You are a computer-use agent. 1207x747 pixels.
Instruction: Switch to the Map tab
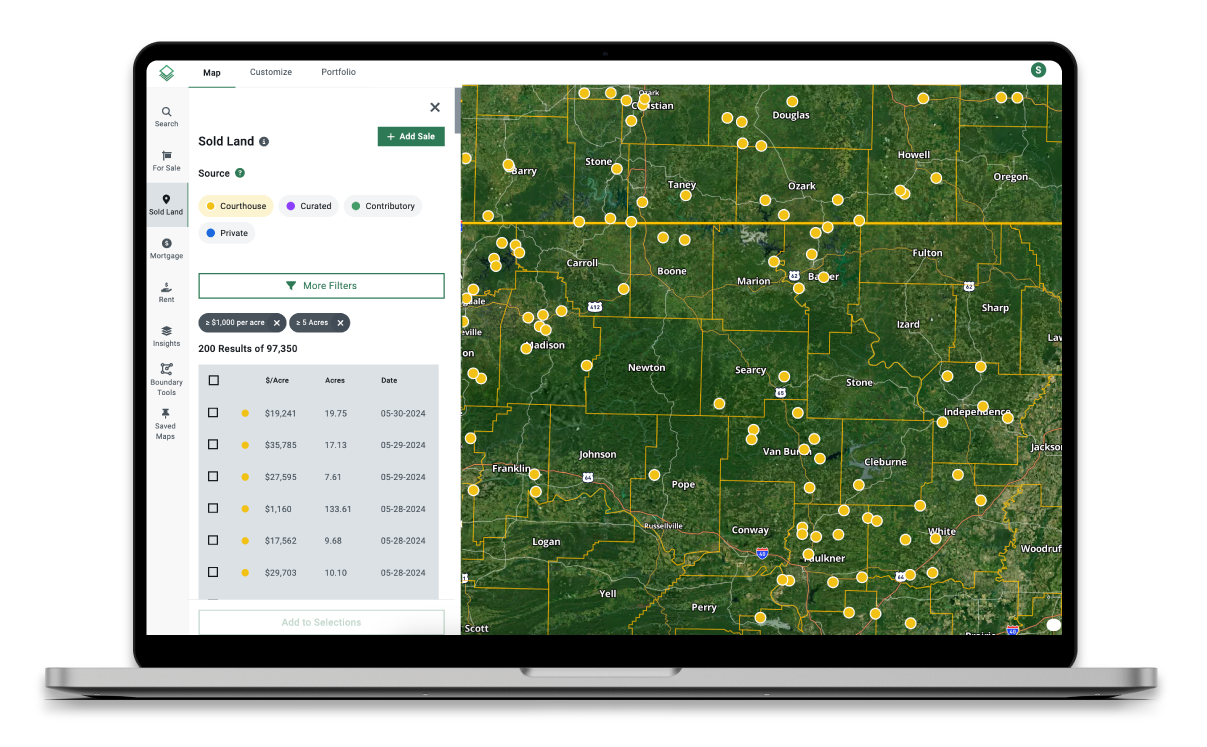212,73
